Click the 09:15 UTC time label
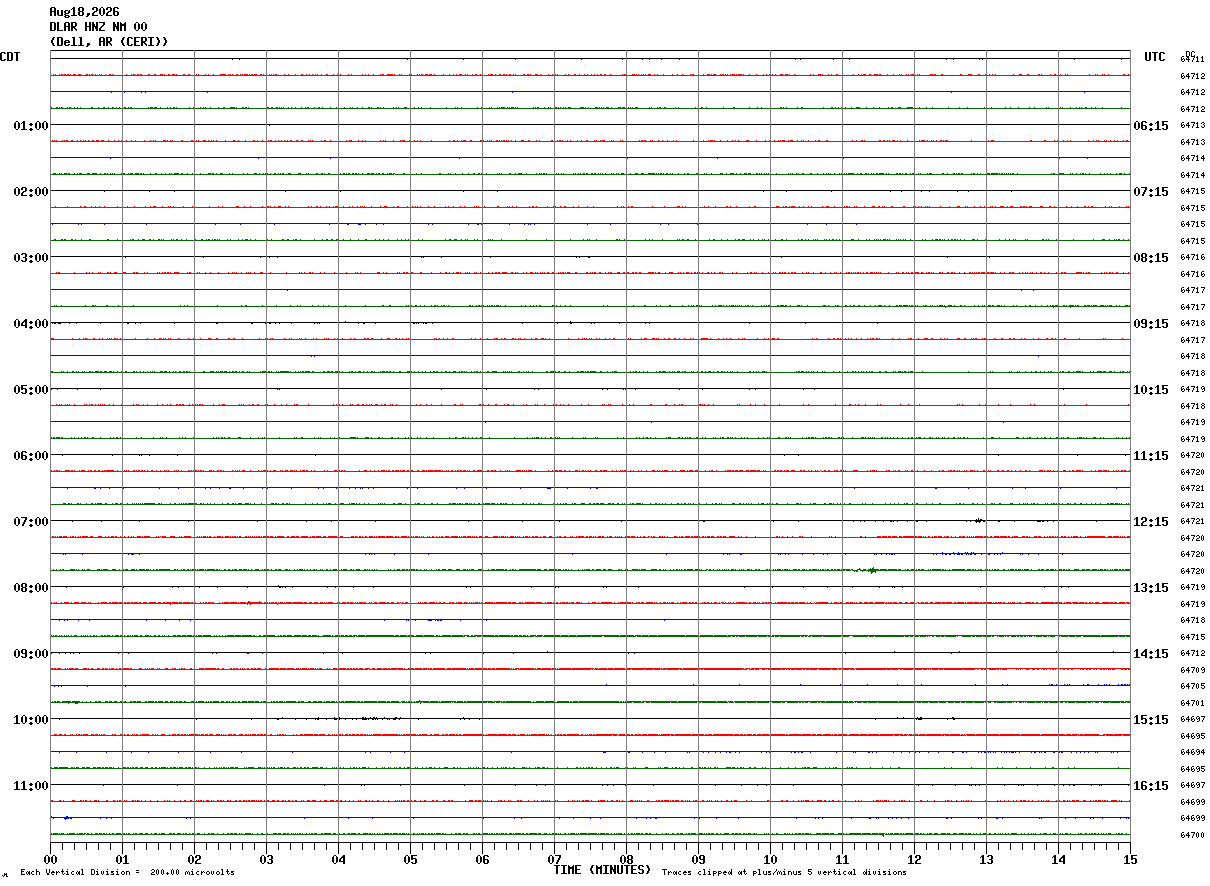The height and width of the screenshot is (886, 1210). (x=1151, y=324)
